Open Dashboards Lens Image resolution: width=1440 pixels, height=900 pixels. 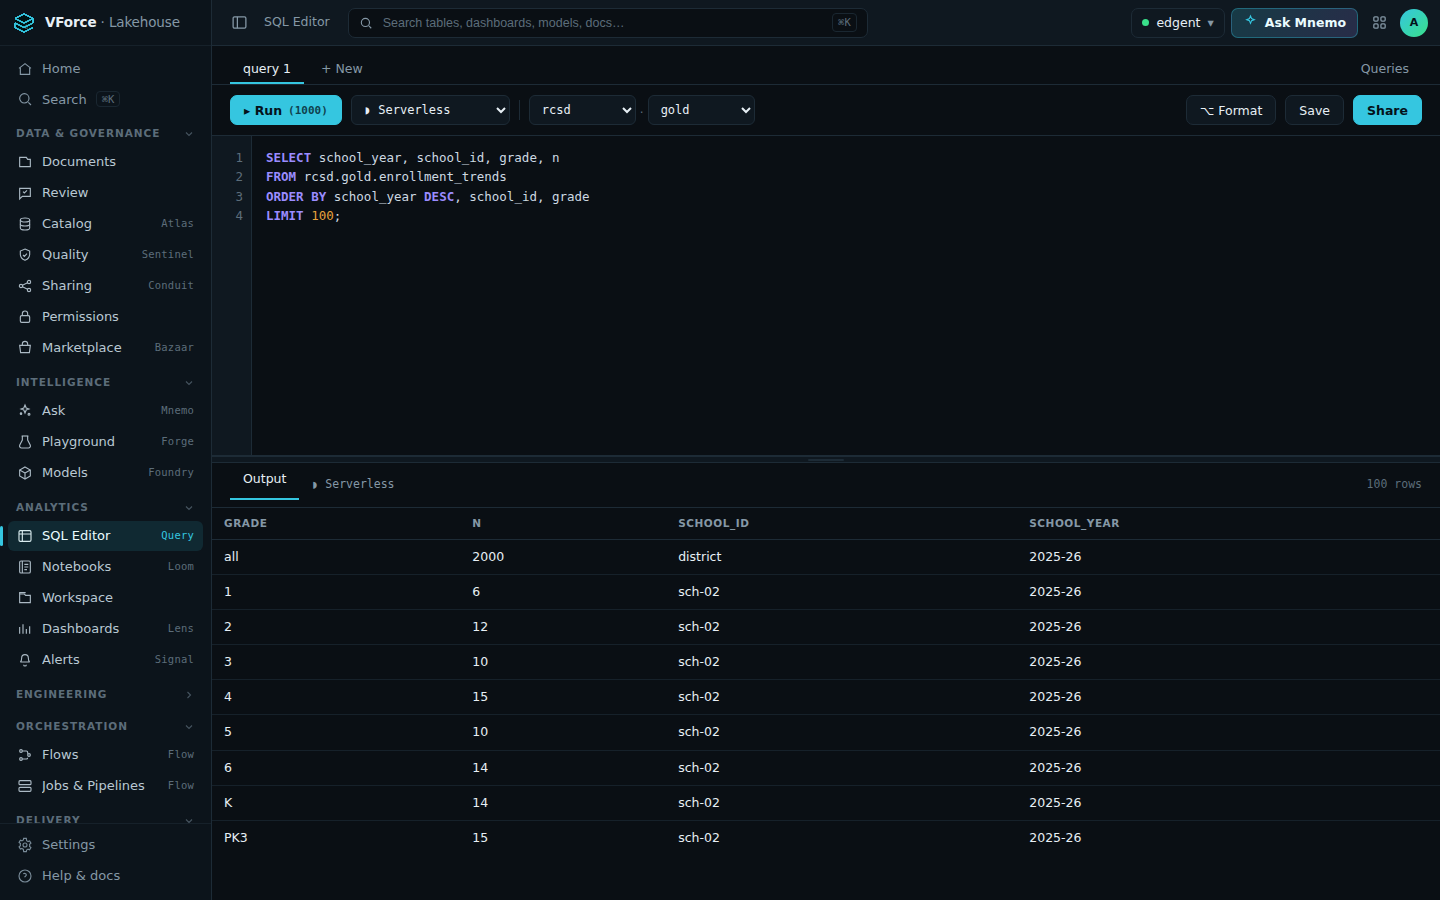pyautogui.click(x=105, y=628)
